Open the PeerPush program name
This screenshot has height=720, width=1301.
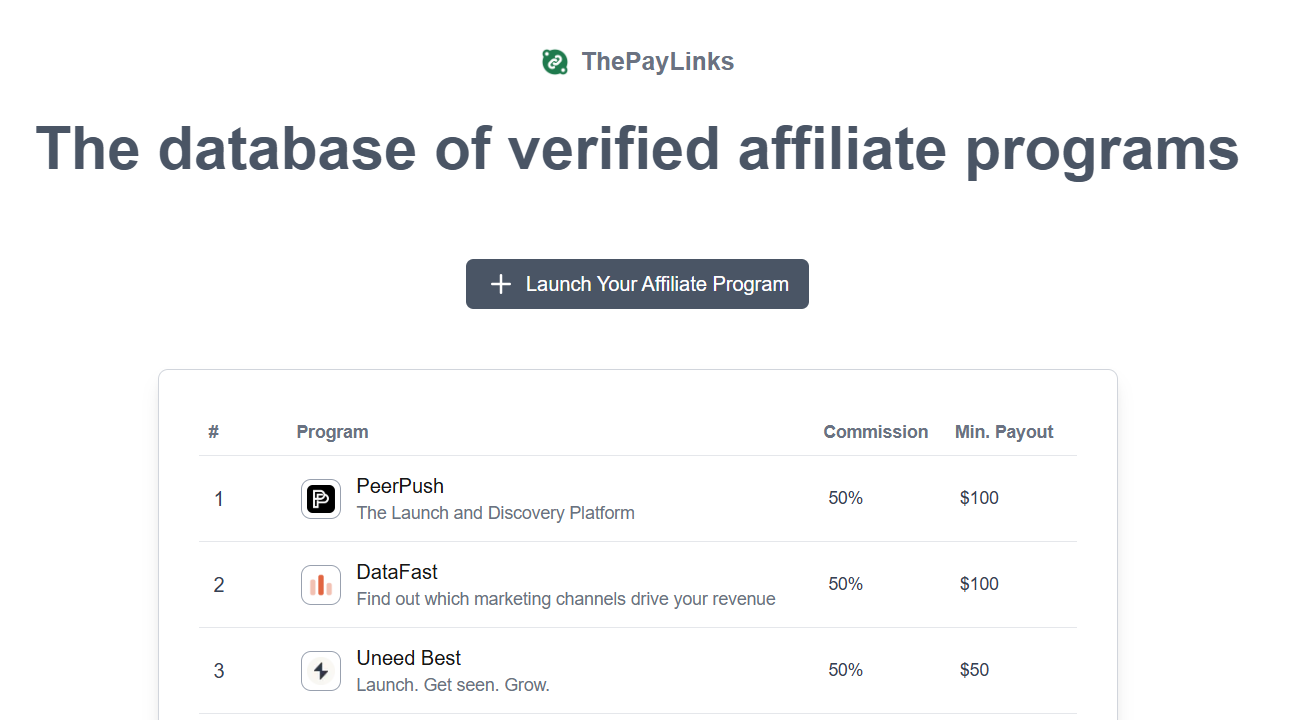pos(400,486)
